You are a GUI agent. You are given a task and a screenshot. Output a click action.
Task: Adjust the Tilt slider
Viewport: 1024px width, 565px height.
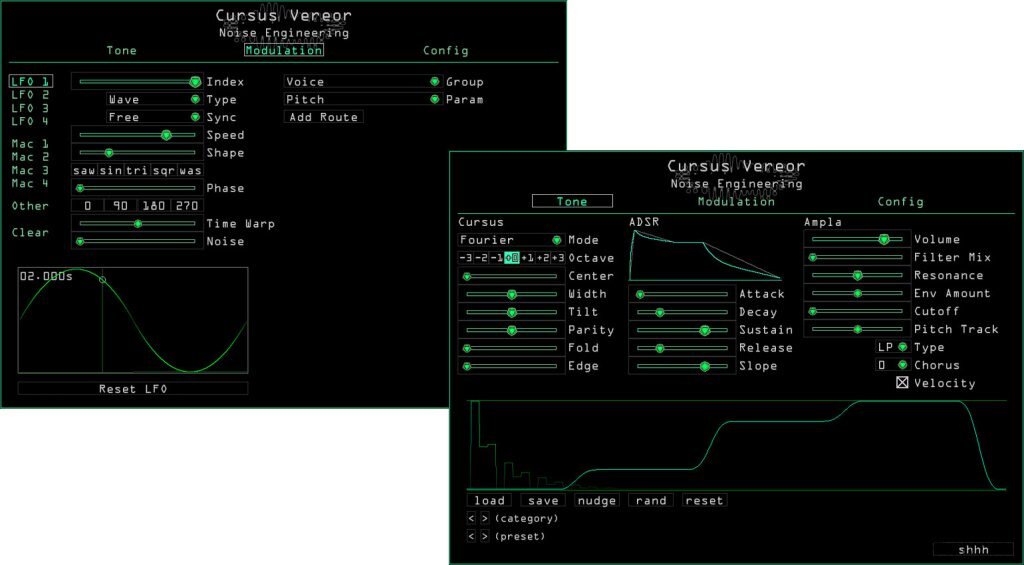point(511,312)
